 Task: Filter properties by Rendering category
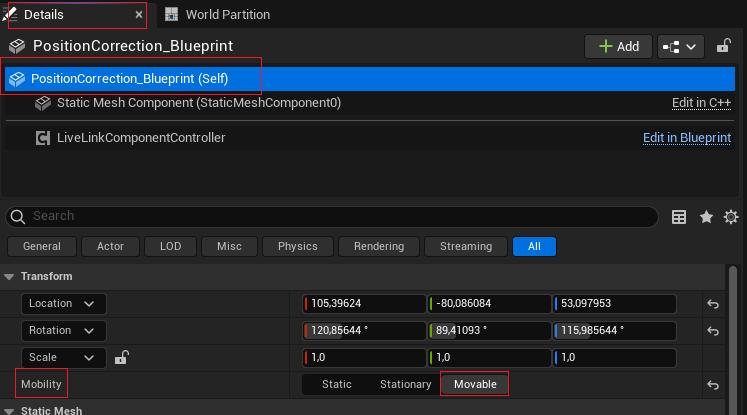[x=379, y=246]
